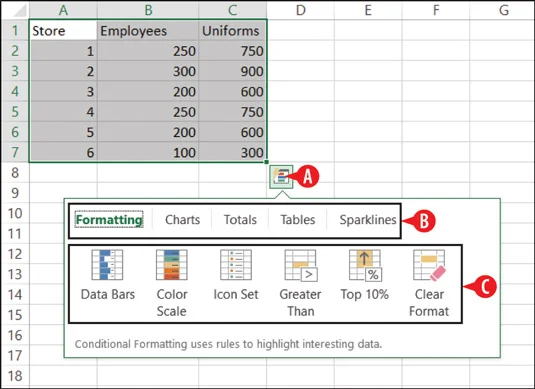
Task: Switch to the Tables tab
Action: point(298,220)
